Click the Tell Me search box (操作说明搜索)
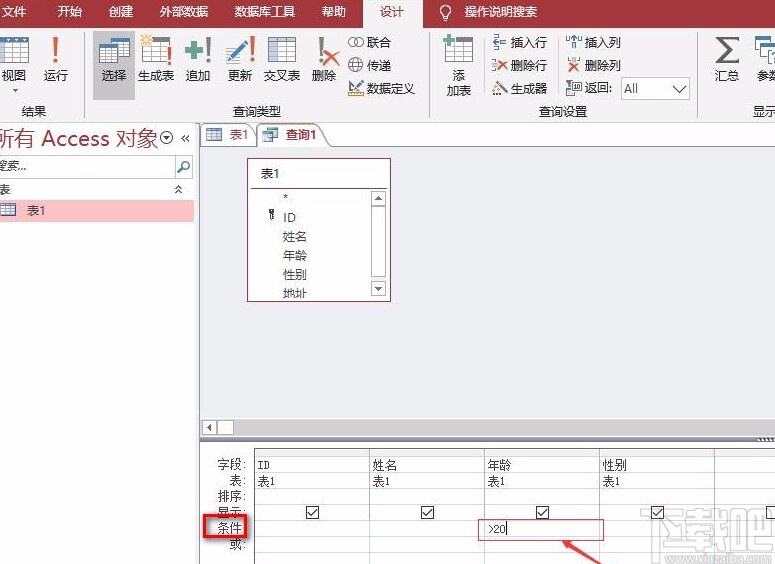The image size is (775, 564). click(x=500, y=12)
